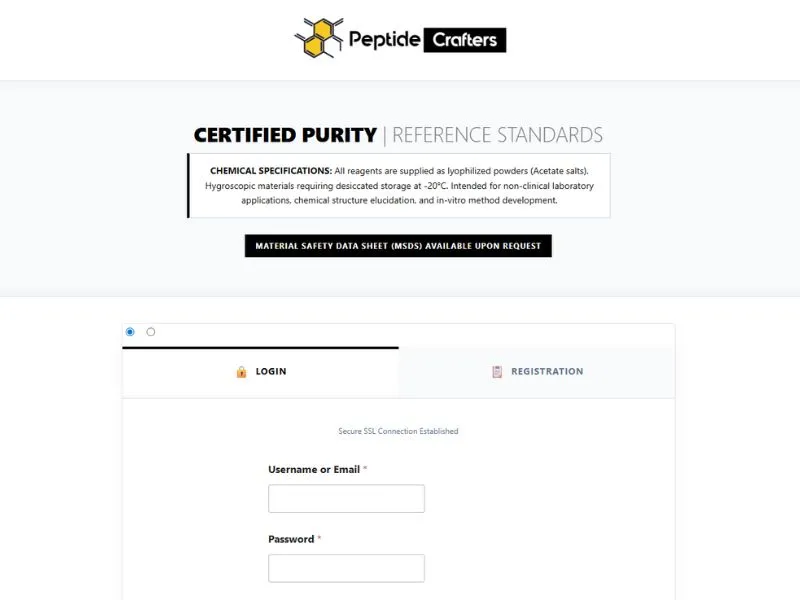Click the black Crafters logo badge
800x600 pixels.
[x=465, y=40]
